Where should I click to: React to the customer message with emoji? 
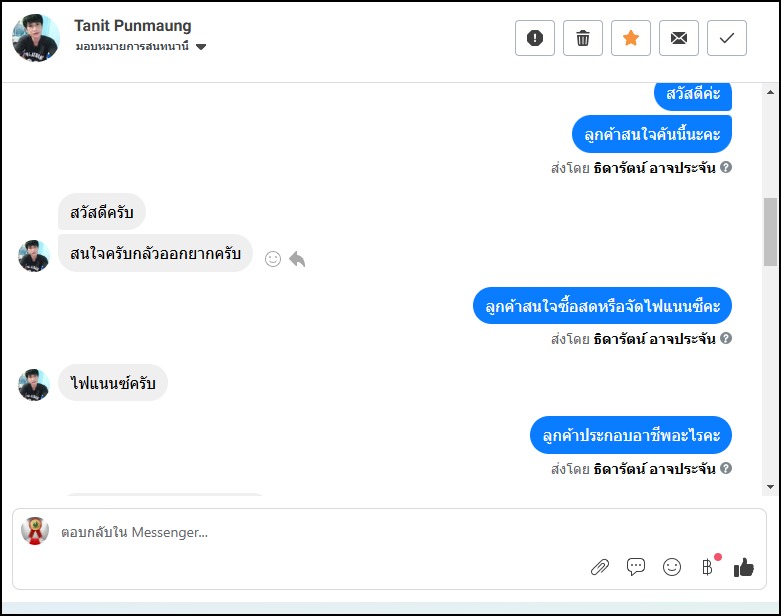click(x=272, y=259)
